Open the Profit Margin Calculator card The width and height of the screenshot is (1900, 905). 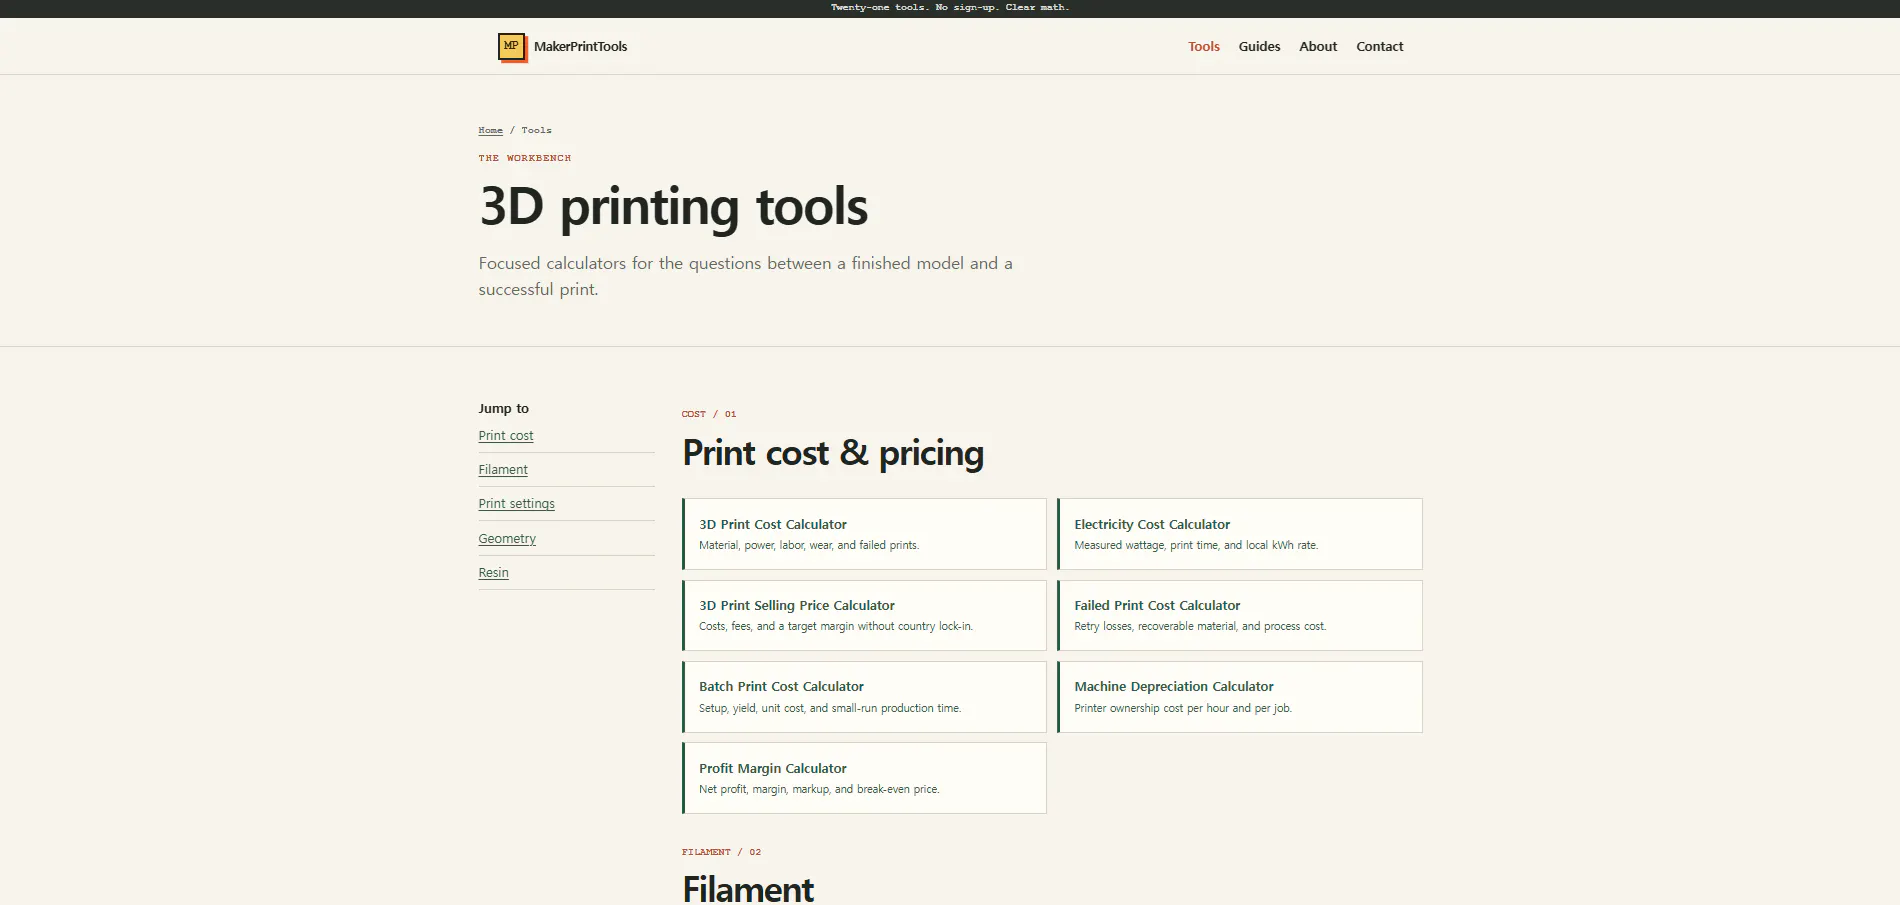[x=864, y=778]
